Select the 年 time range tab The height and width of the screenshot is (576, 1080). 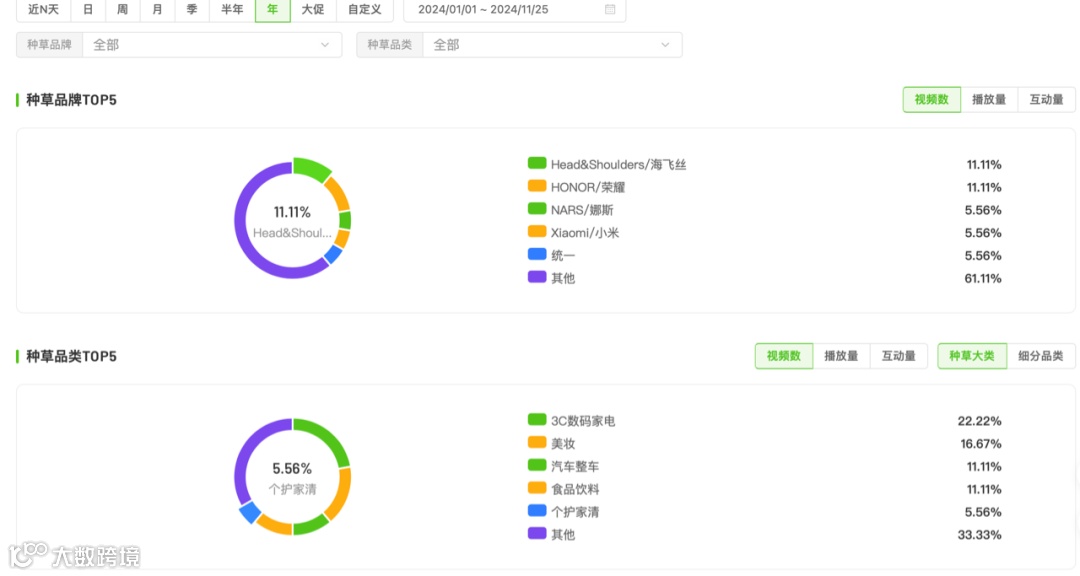273,10
